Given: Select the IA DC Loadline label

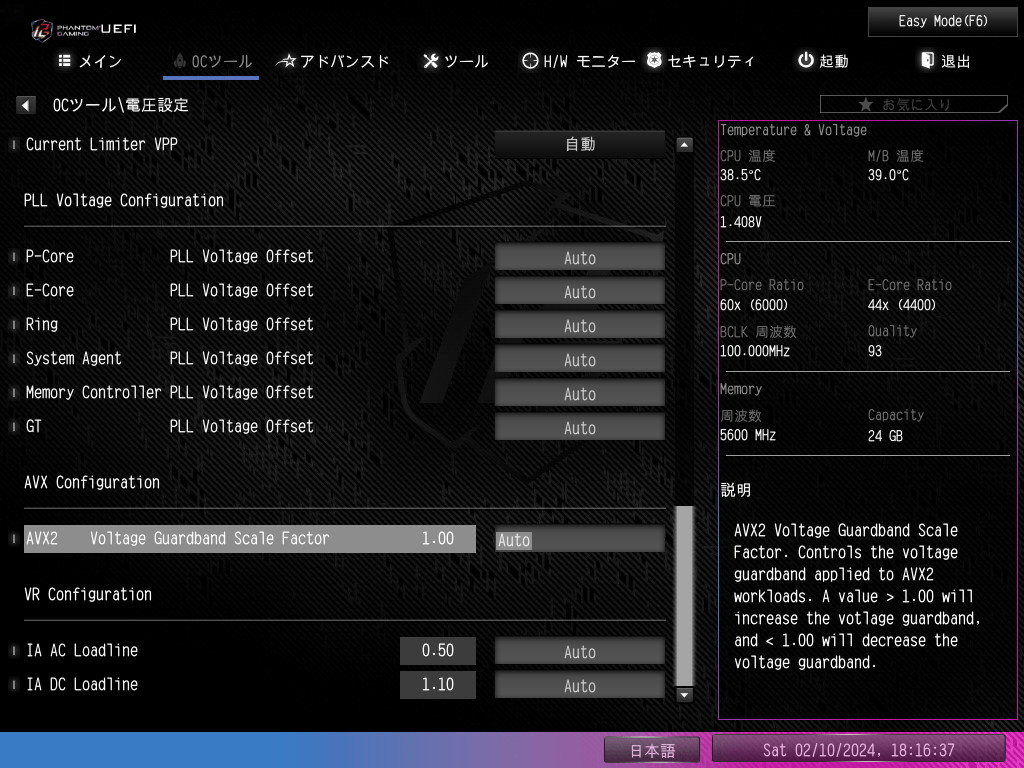Looking at the screenshot, I should pos(82,684).
